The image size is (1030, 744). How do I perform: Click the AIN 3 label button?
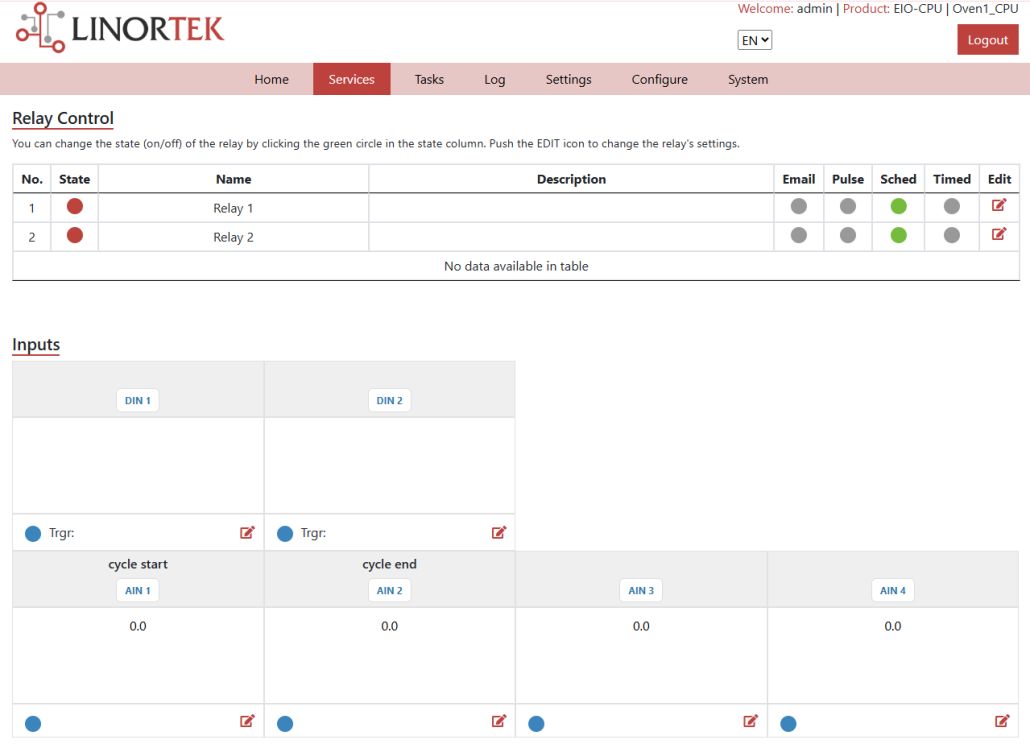(641, 590)
